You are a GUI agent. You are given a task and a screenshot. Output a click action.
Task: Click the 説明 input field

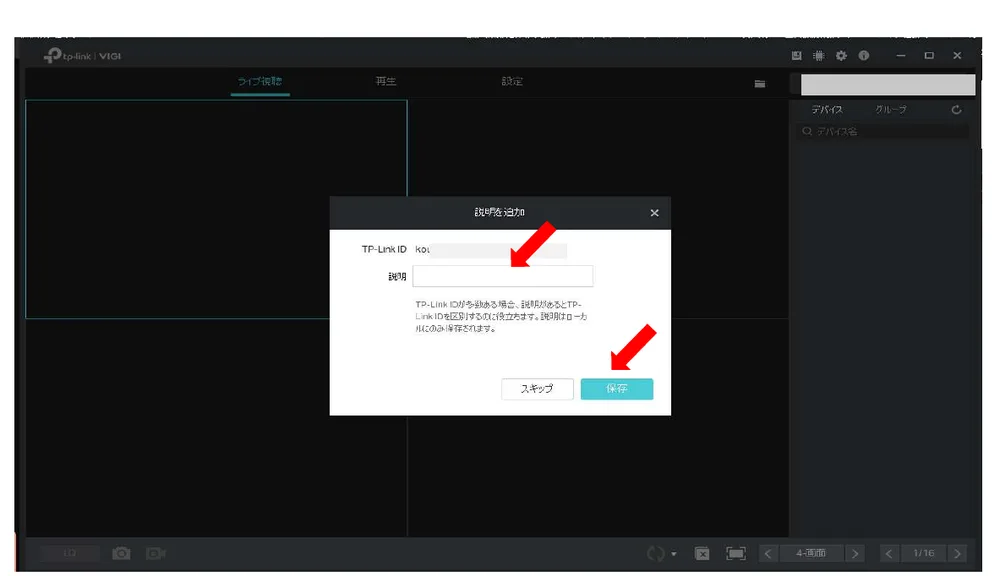(503, 276)
